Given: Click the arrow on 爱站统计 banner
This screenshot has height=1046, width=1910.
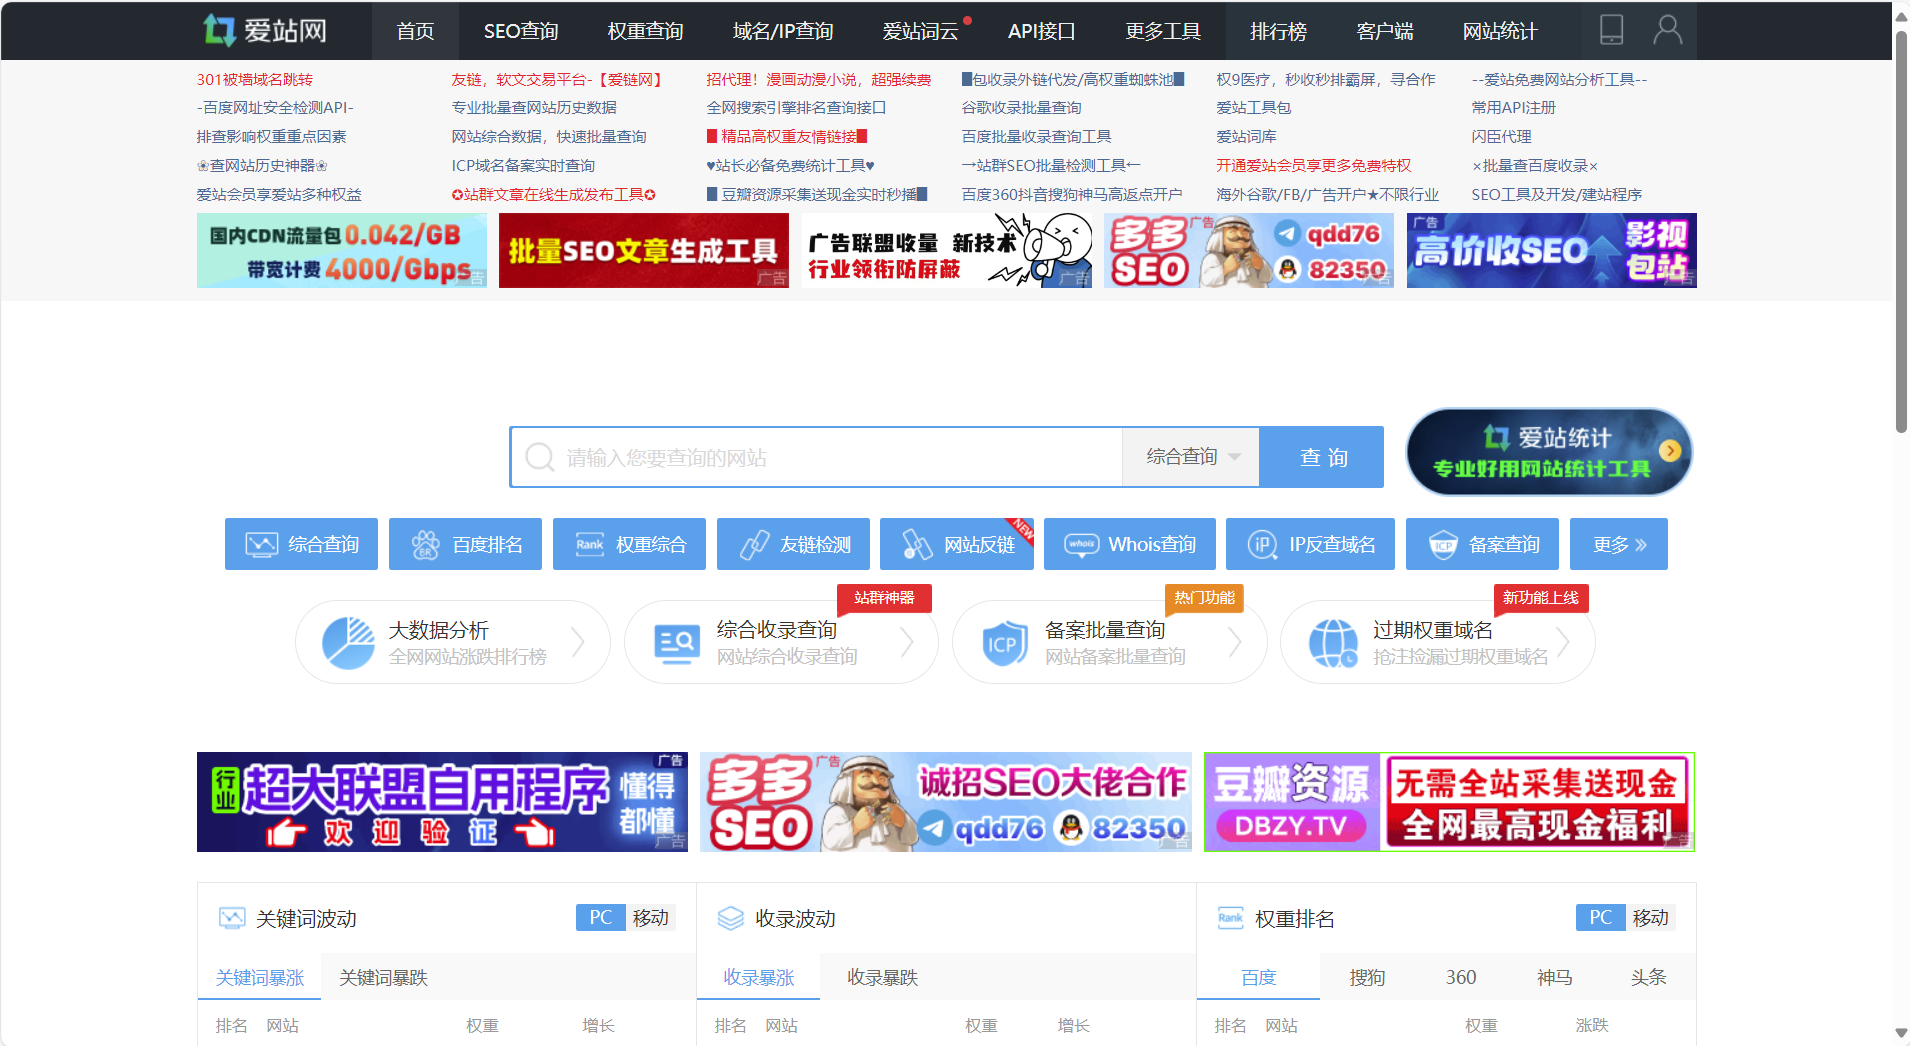Looking at the screenshot, I should tap(1669, 451).
